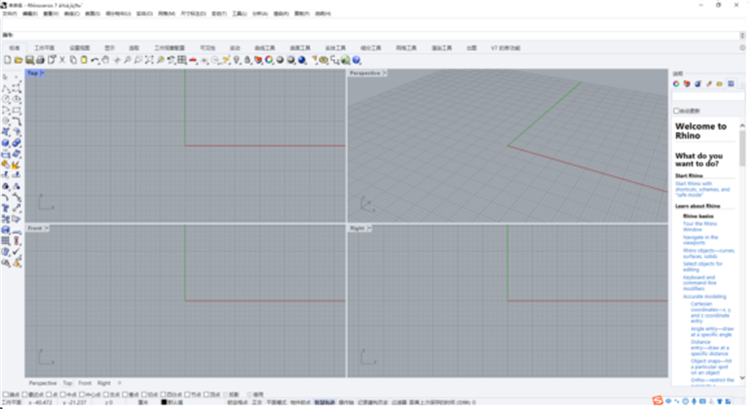Click the Undo arrow icon
This screenshot has height=409, width=750.
click(x=95, y=60)
